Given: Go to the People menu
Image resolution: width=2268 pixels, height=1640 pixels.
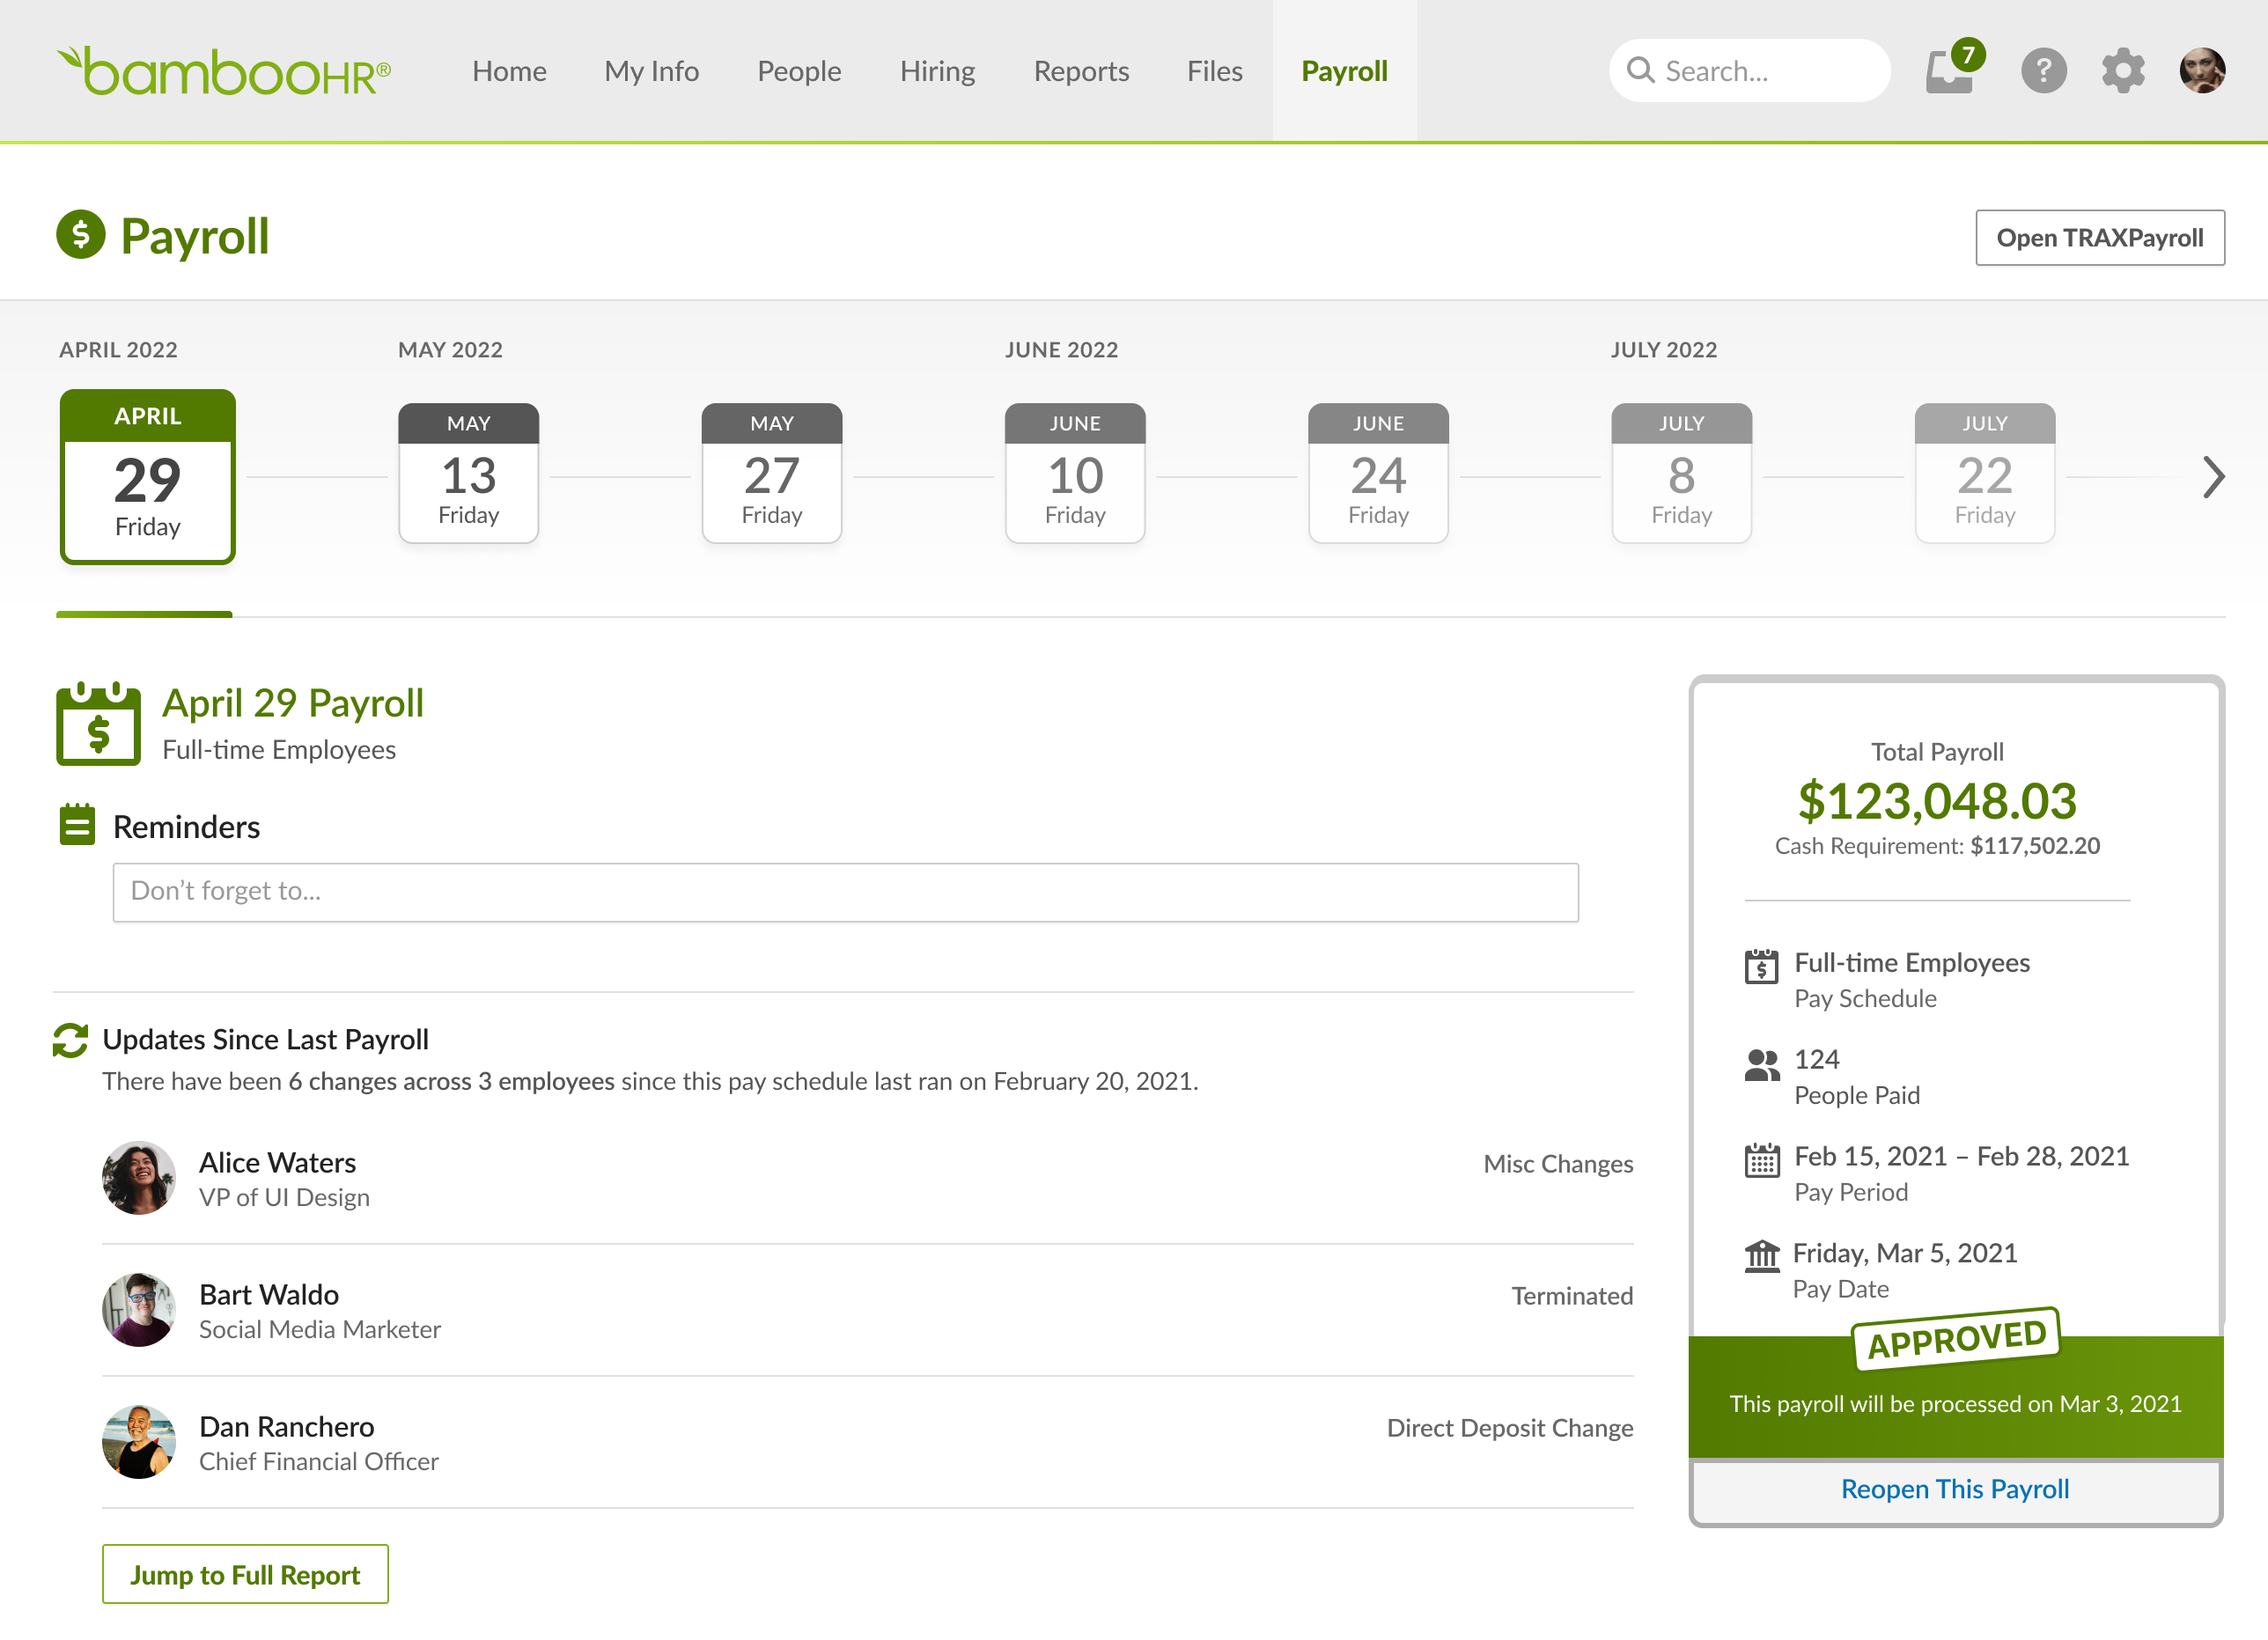Looking at the screenshot, I should (x=799, y=71).
